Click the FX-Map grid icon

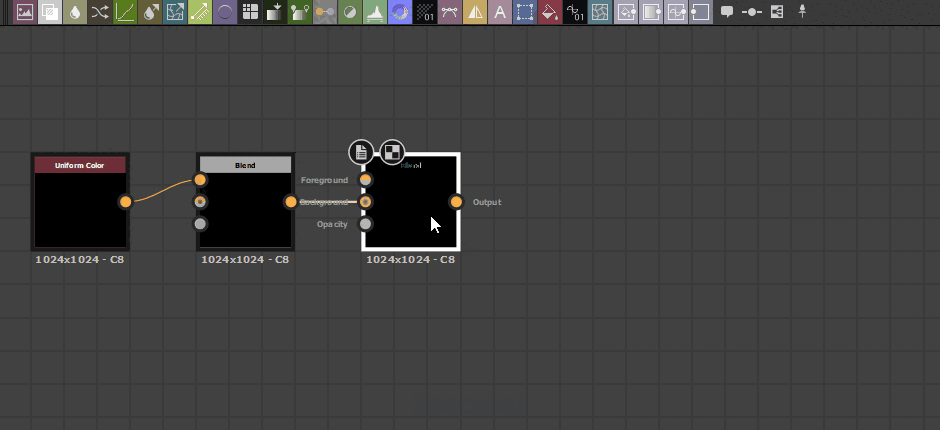click(x=250, y=13)
